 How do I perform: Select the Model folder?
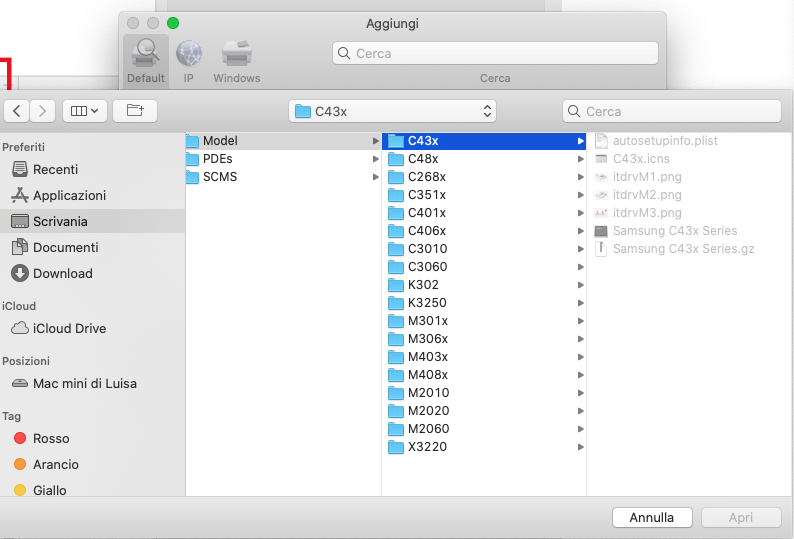coord(283,141)
